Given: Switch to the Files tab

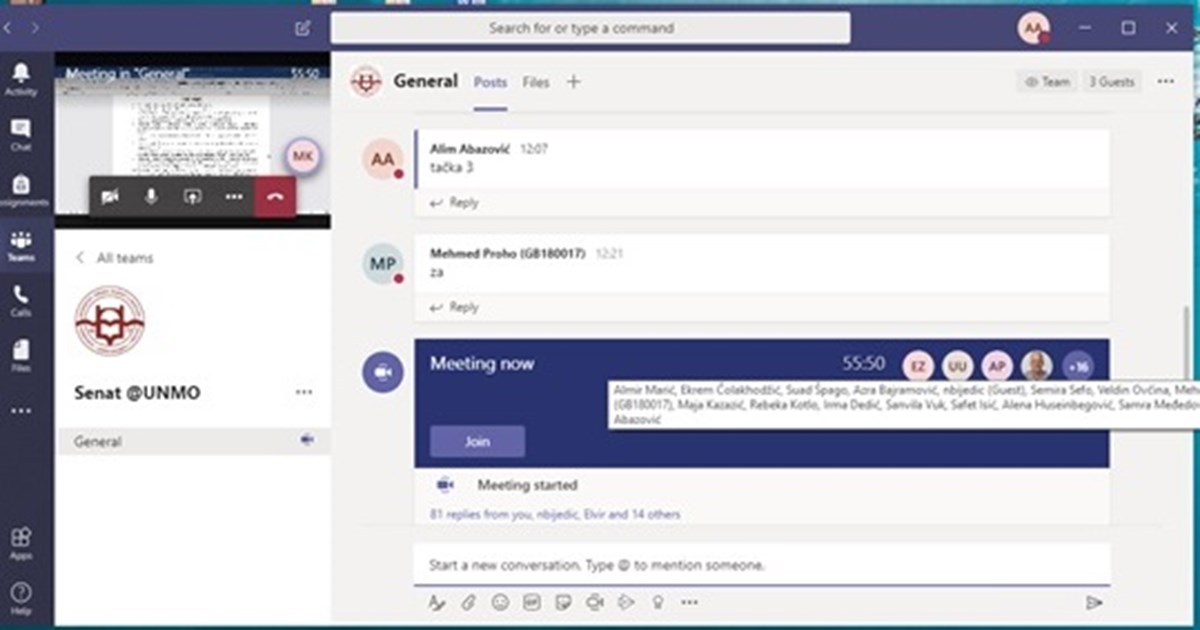Looking at the screenshot, I should 536,82.
